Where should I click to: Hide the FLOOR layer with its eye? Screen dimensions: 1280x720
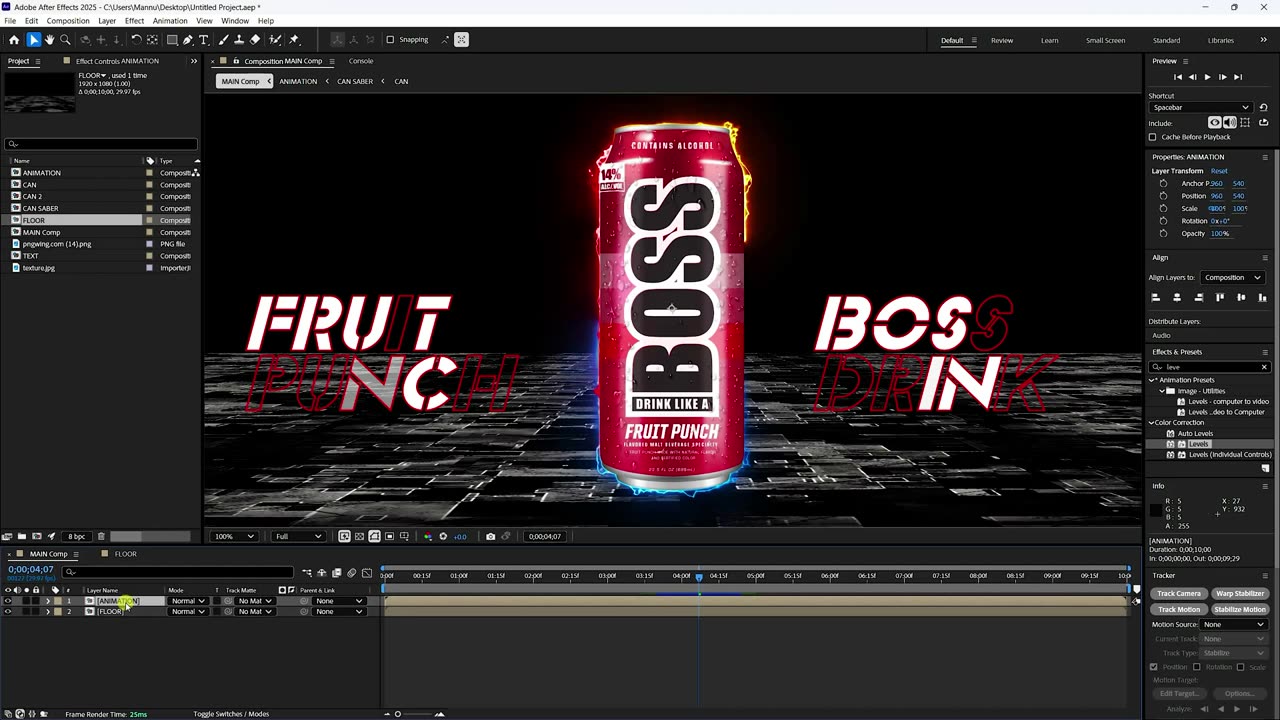(8, 611)
